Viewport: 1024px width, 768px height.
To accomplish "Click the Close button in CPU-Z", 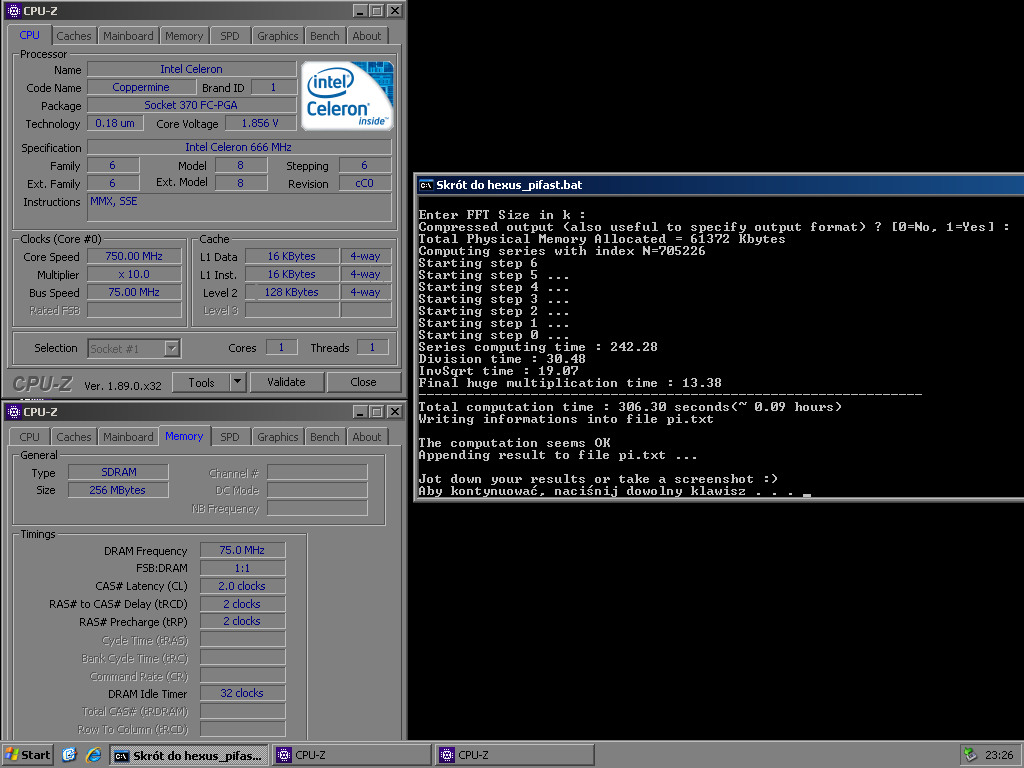I will click(363, 383).
